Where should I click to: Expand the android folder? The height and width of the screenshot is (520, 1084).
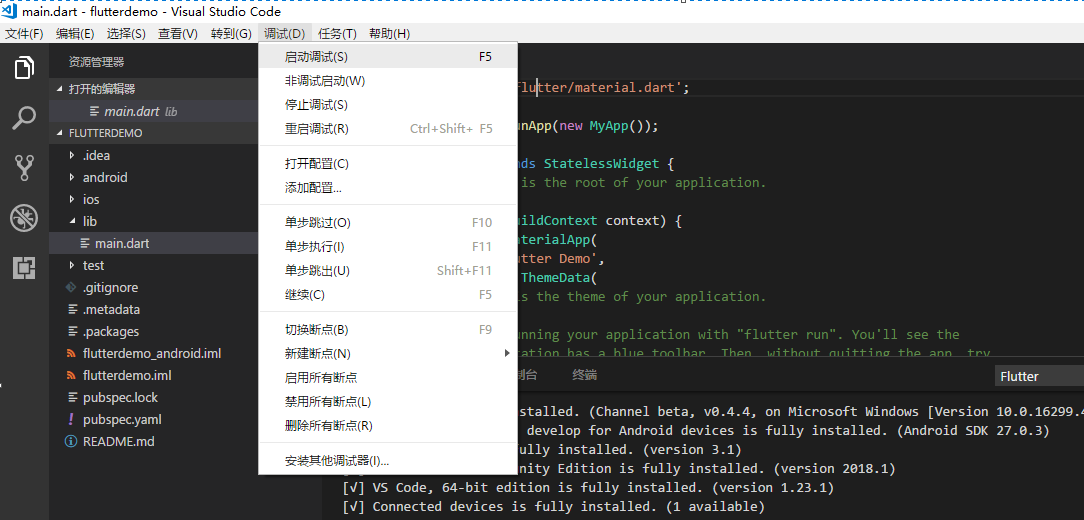tap(72, 178)
